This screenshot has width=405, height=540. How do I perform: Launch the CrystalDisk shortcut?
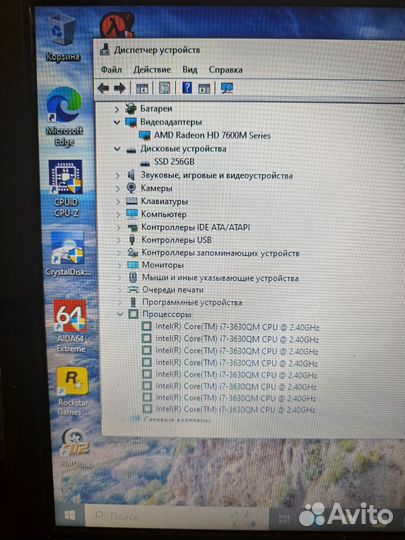pos(68,254)
